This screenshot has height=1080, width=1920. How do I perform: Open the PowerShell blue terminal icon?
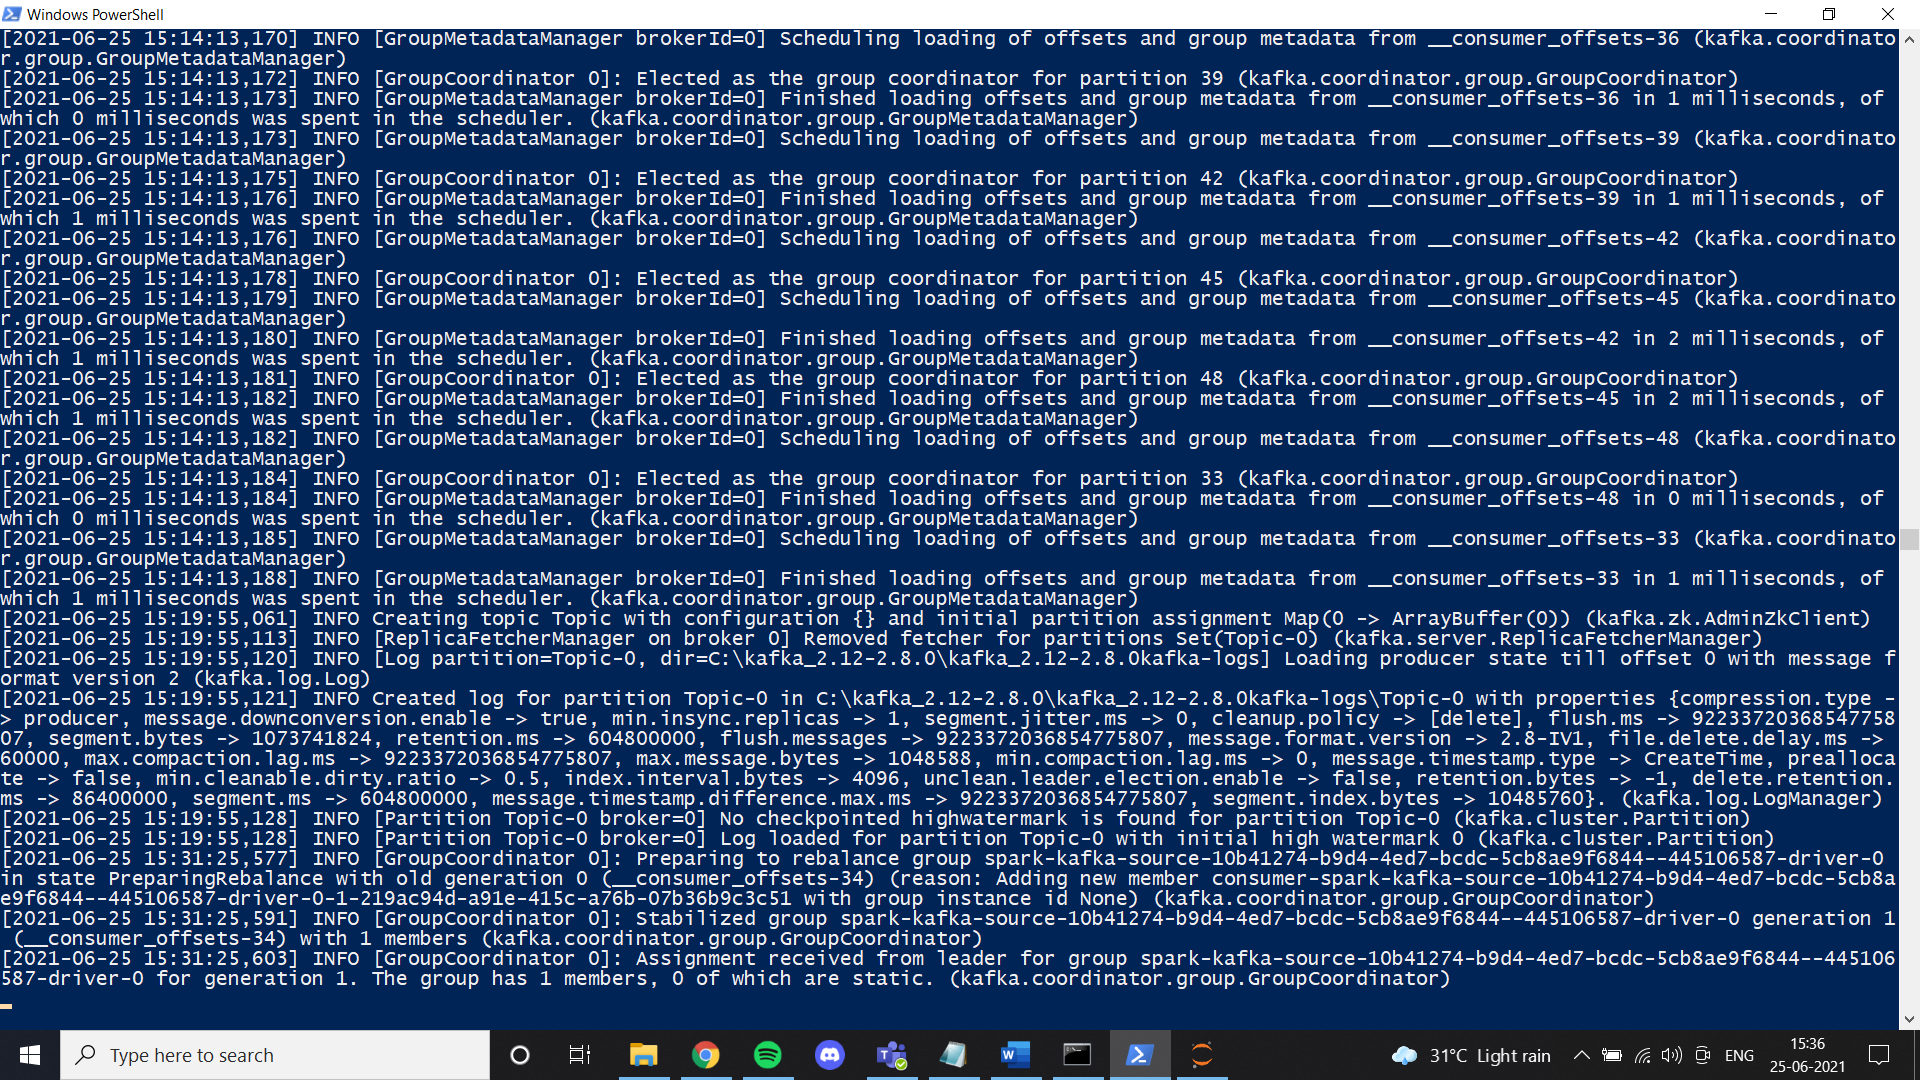pos(1138,1054)
